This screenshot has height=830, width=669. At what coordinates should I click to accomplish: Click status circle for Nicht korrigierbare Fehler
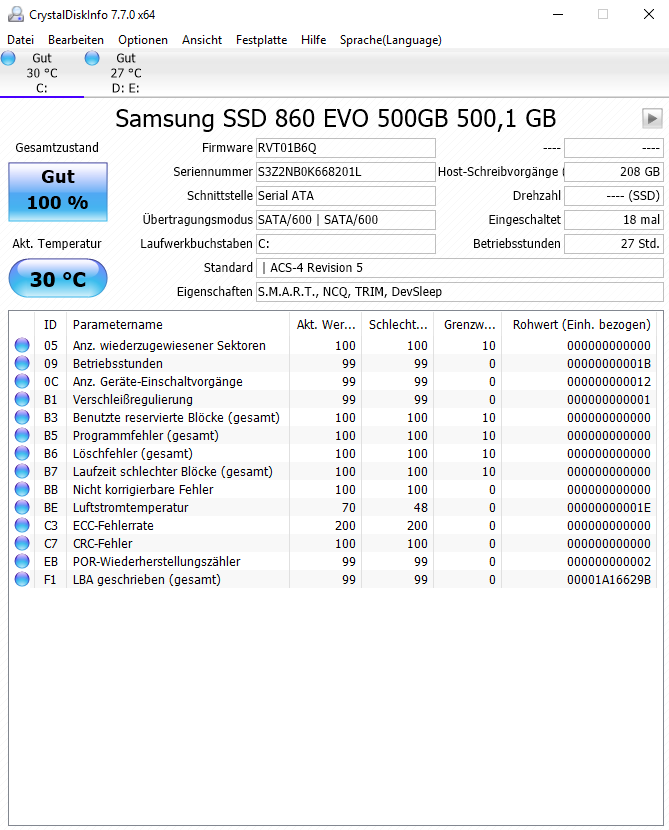pos(22,489)
